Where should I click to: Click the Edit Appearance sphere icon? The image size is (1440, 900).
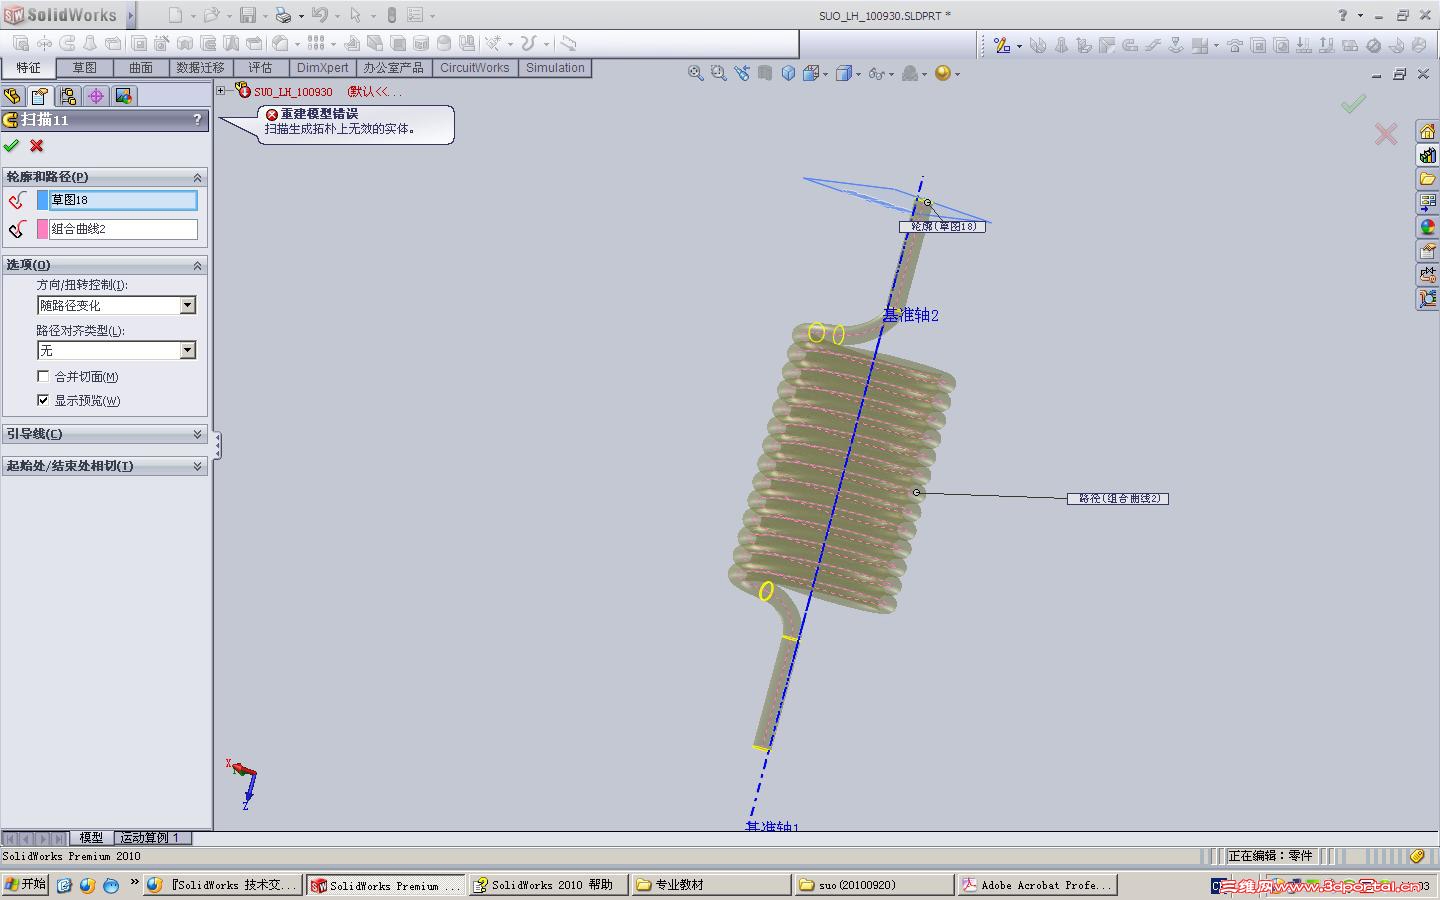point(942,73)
